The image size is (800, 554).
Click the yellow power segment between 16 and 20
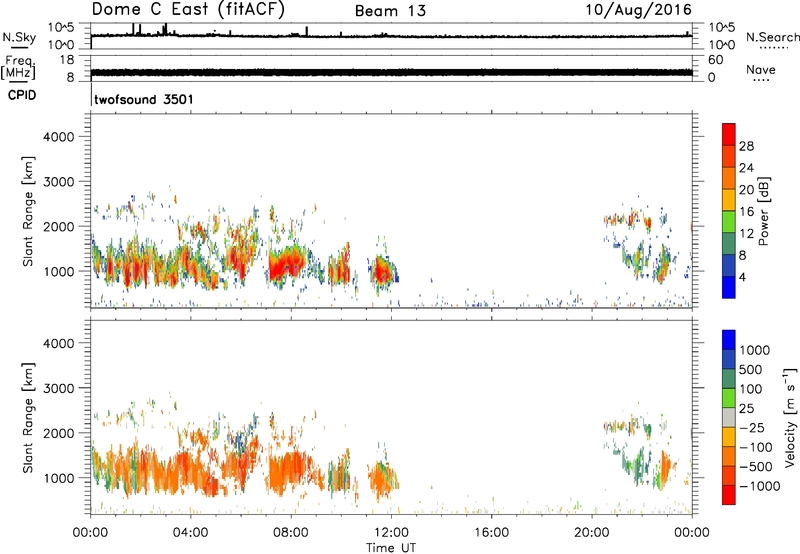coord(729,199)
